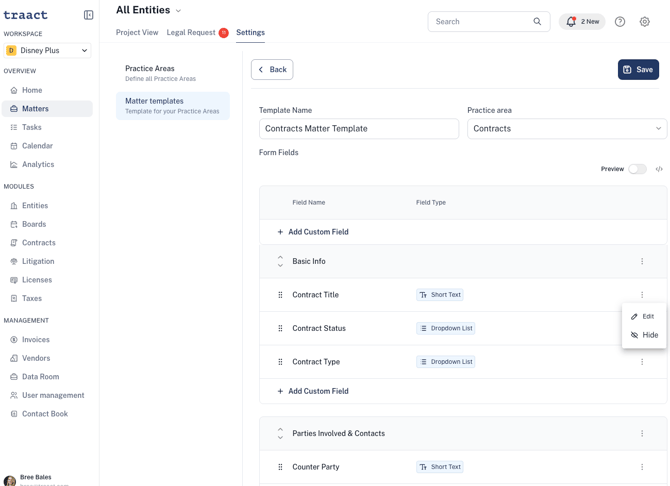The height and width of the screenshot is (486, 670).
Task: Open notifications bell with 2 New
Action: coord(582,21)
